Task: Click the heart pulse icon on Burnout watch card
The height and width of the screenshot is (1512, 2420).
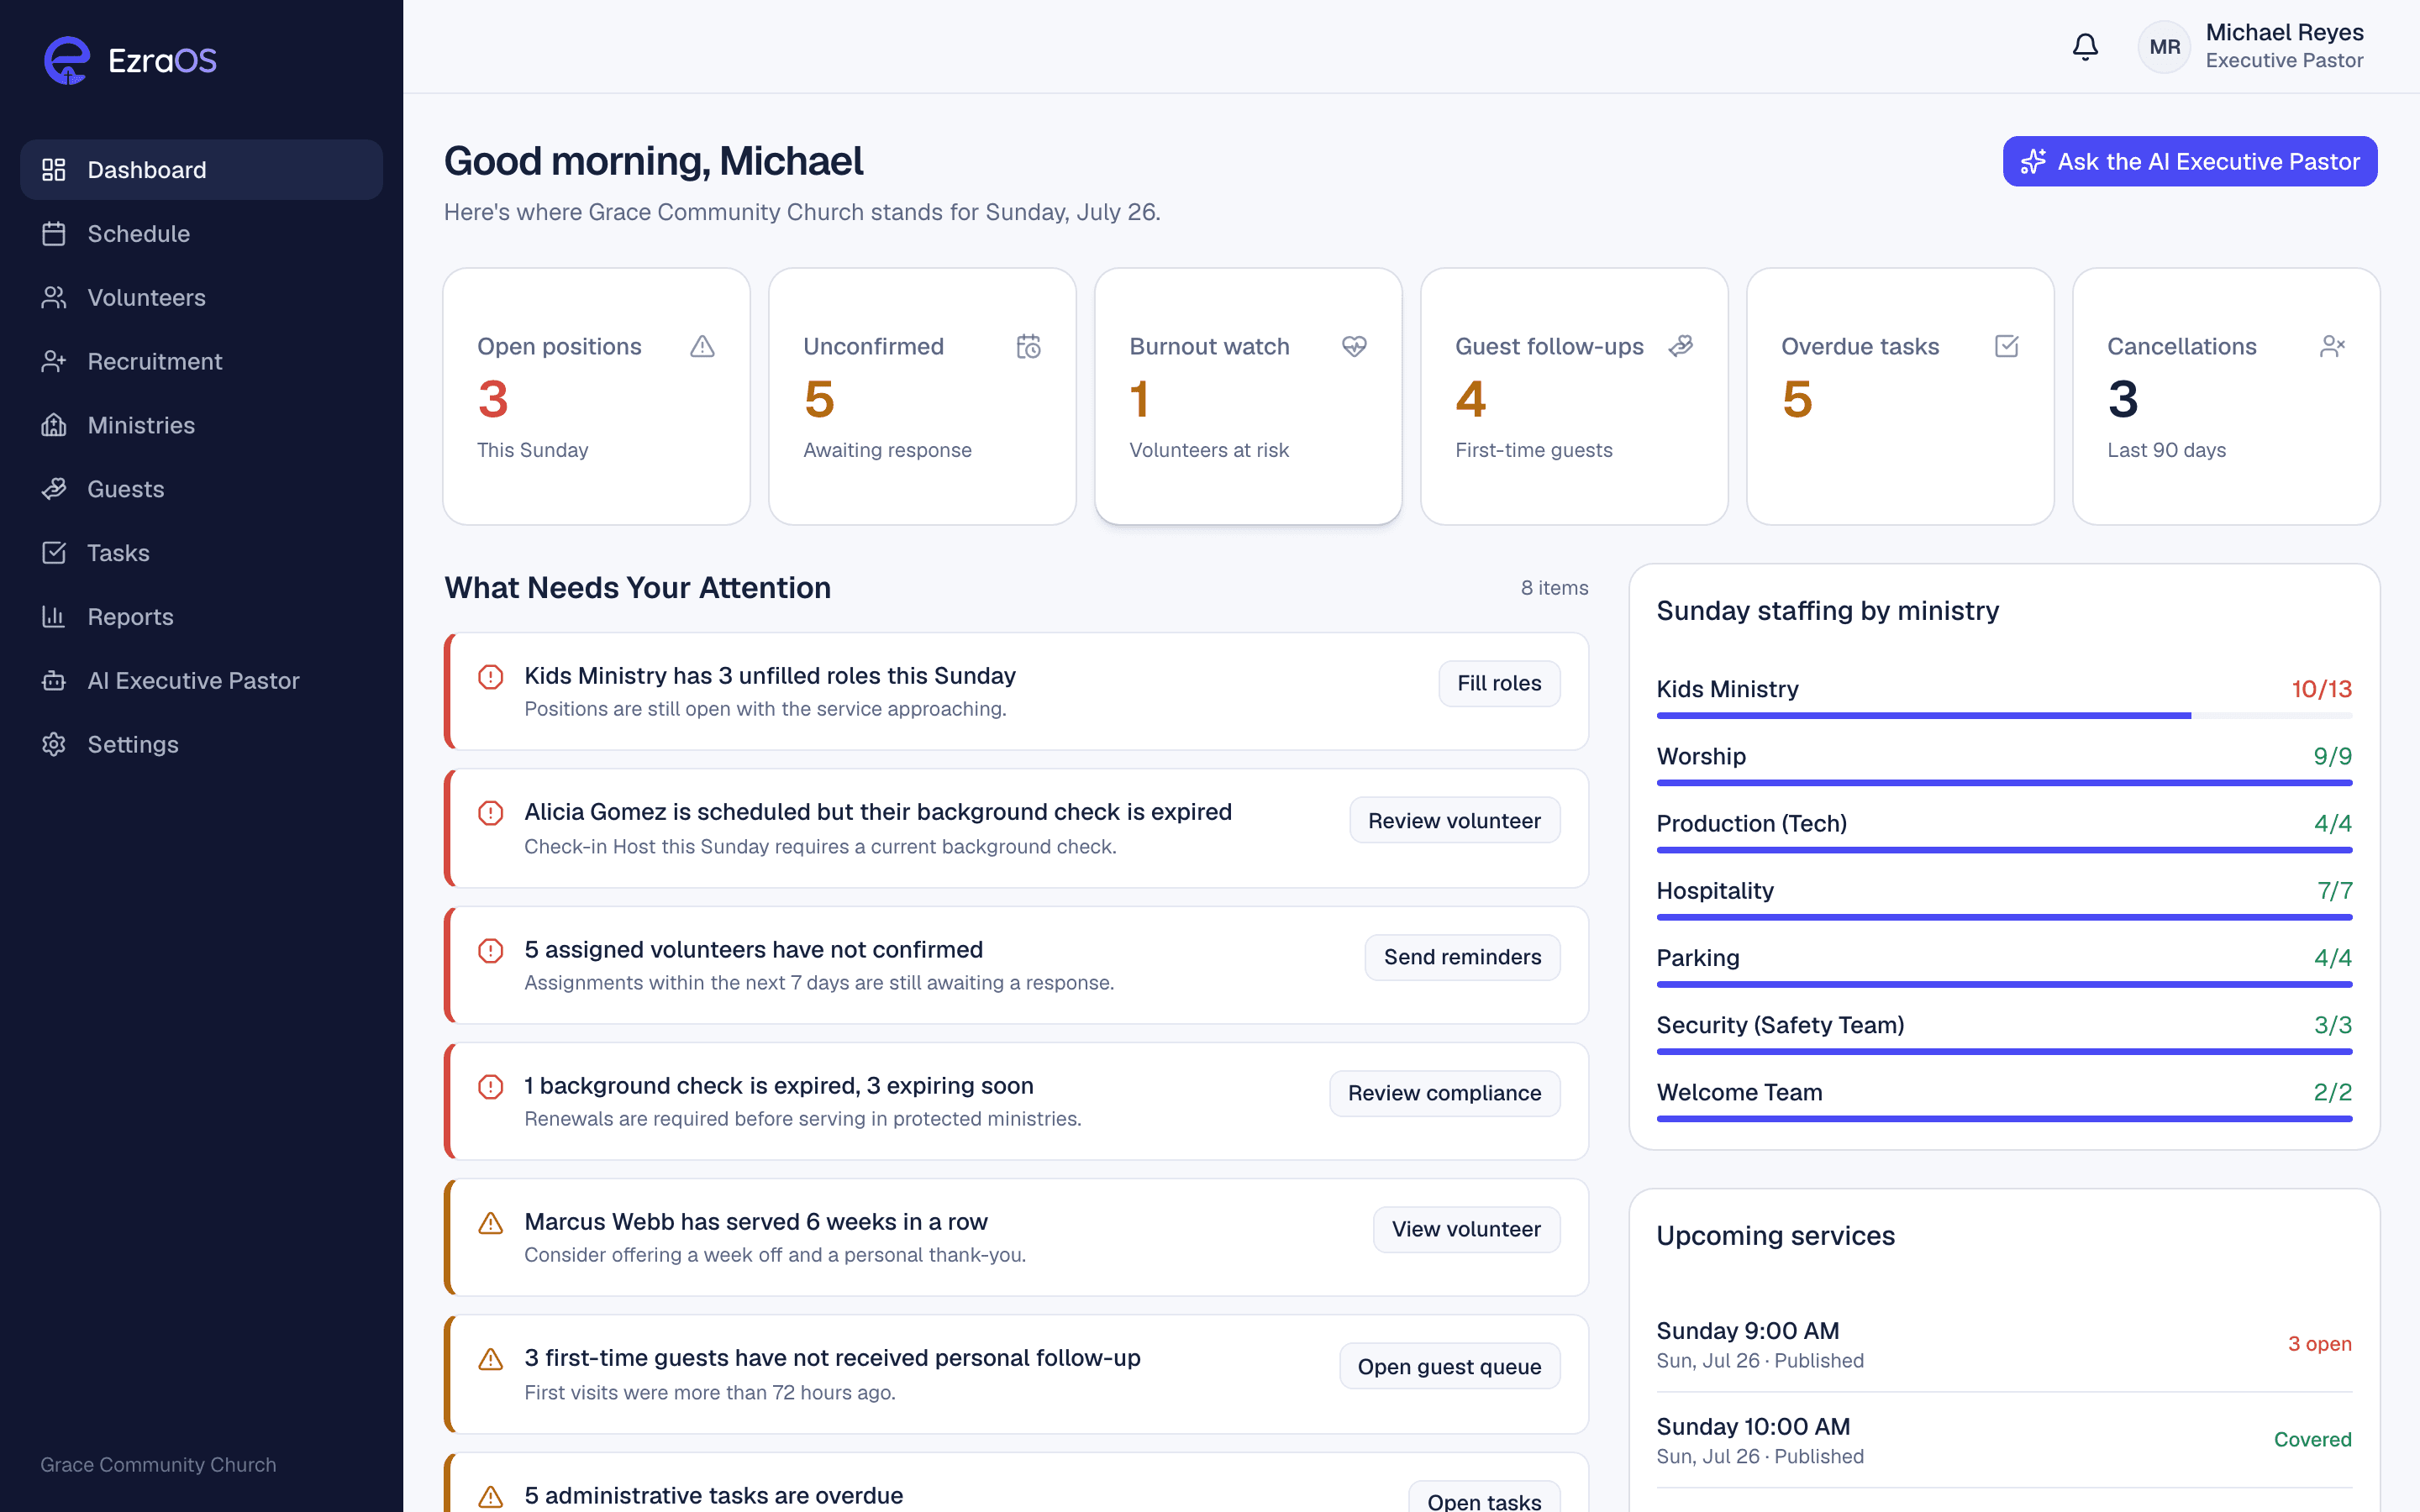Action: pyautogui.click(x=1354, y=346)
